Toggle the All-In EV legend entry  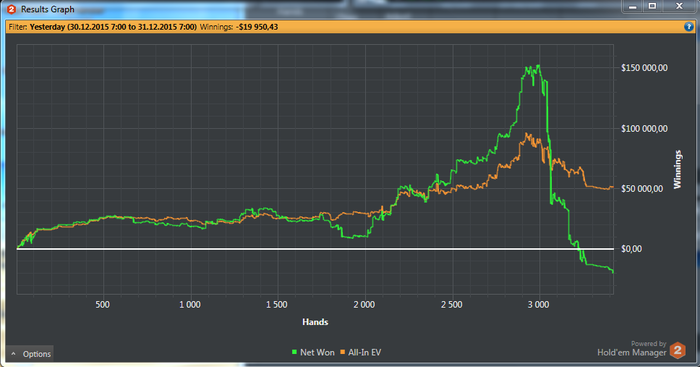(x=360, y=352)
